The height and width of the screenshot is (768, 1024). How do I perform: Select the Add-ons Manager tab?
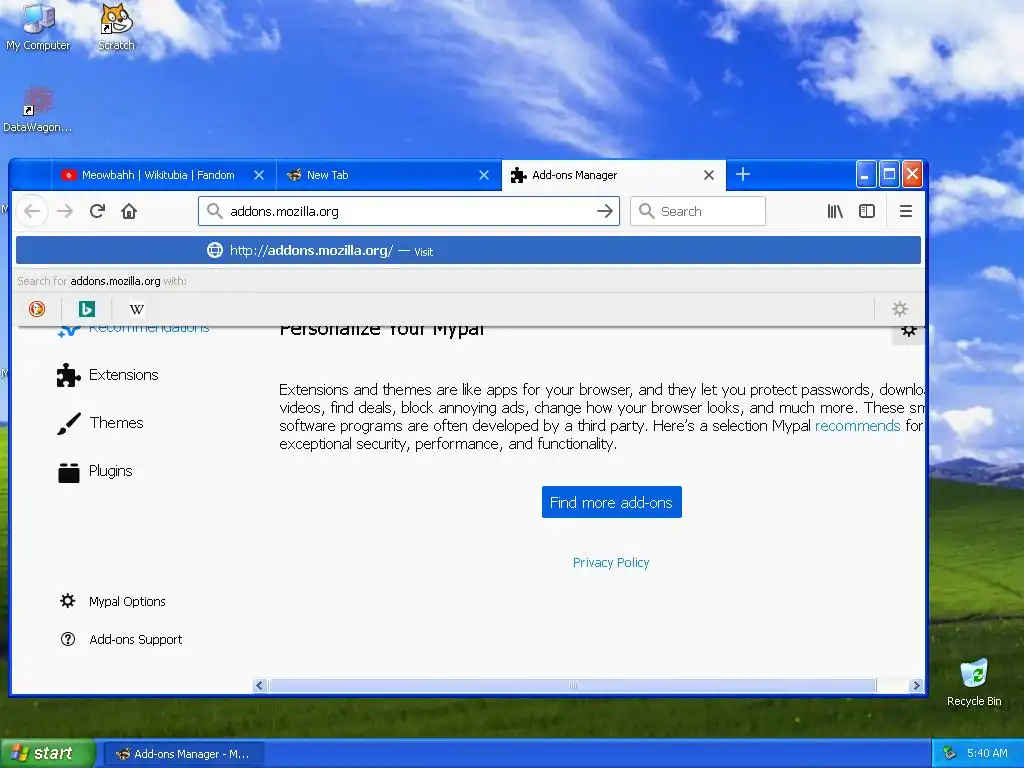click(613, 175)
